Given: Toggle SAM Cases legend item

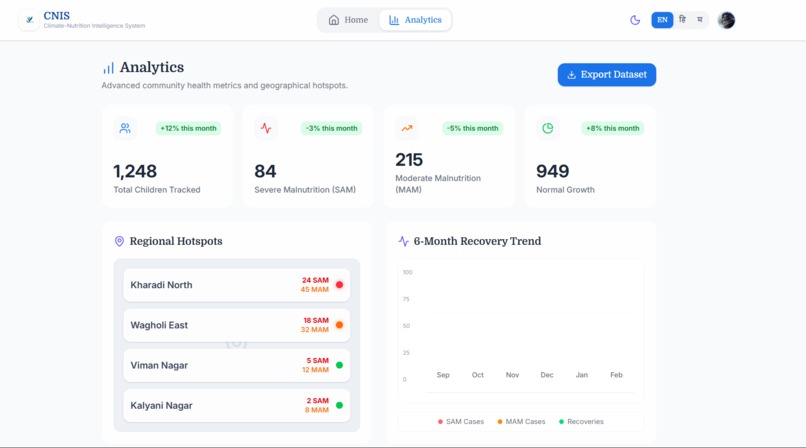Looking at the screenshot, I should point(461,422).
